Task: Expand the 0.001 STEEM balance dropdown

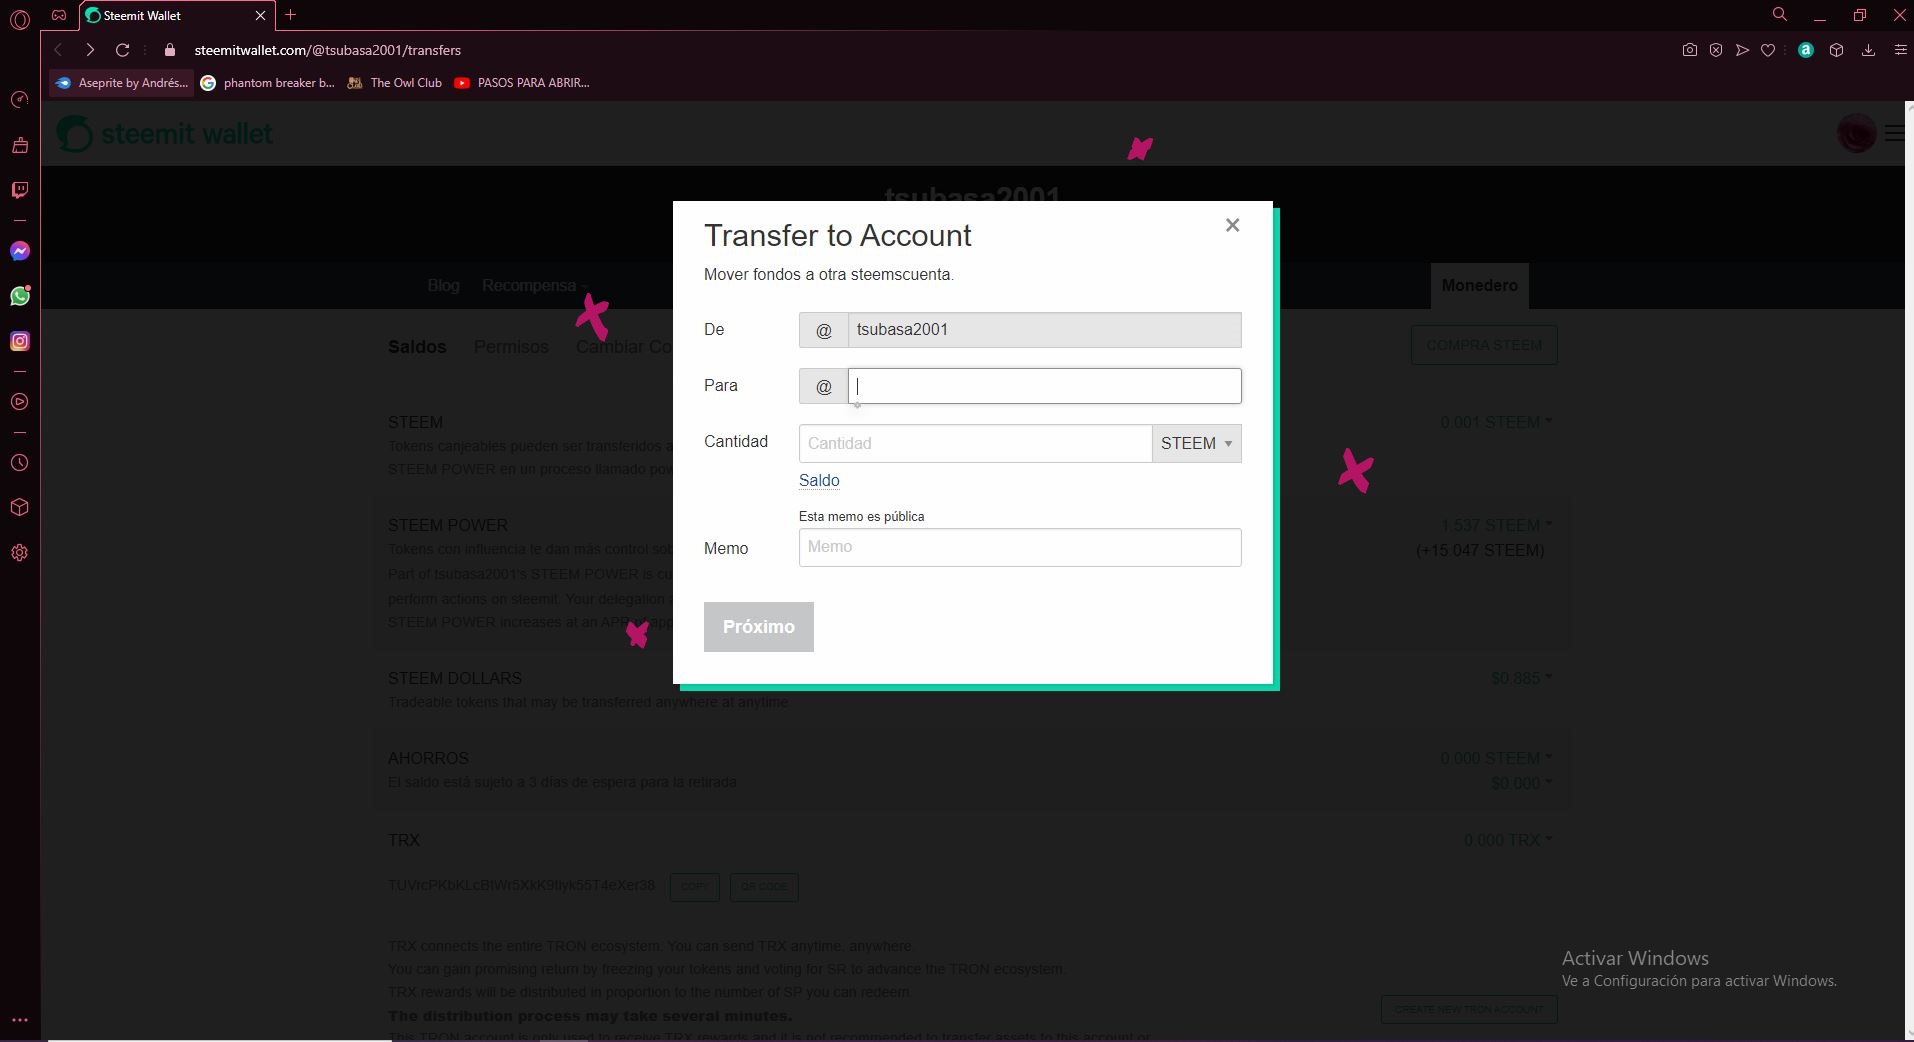Action: 1496,423
